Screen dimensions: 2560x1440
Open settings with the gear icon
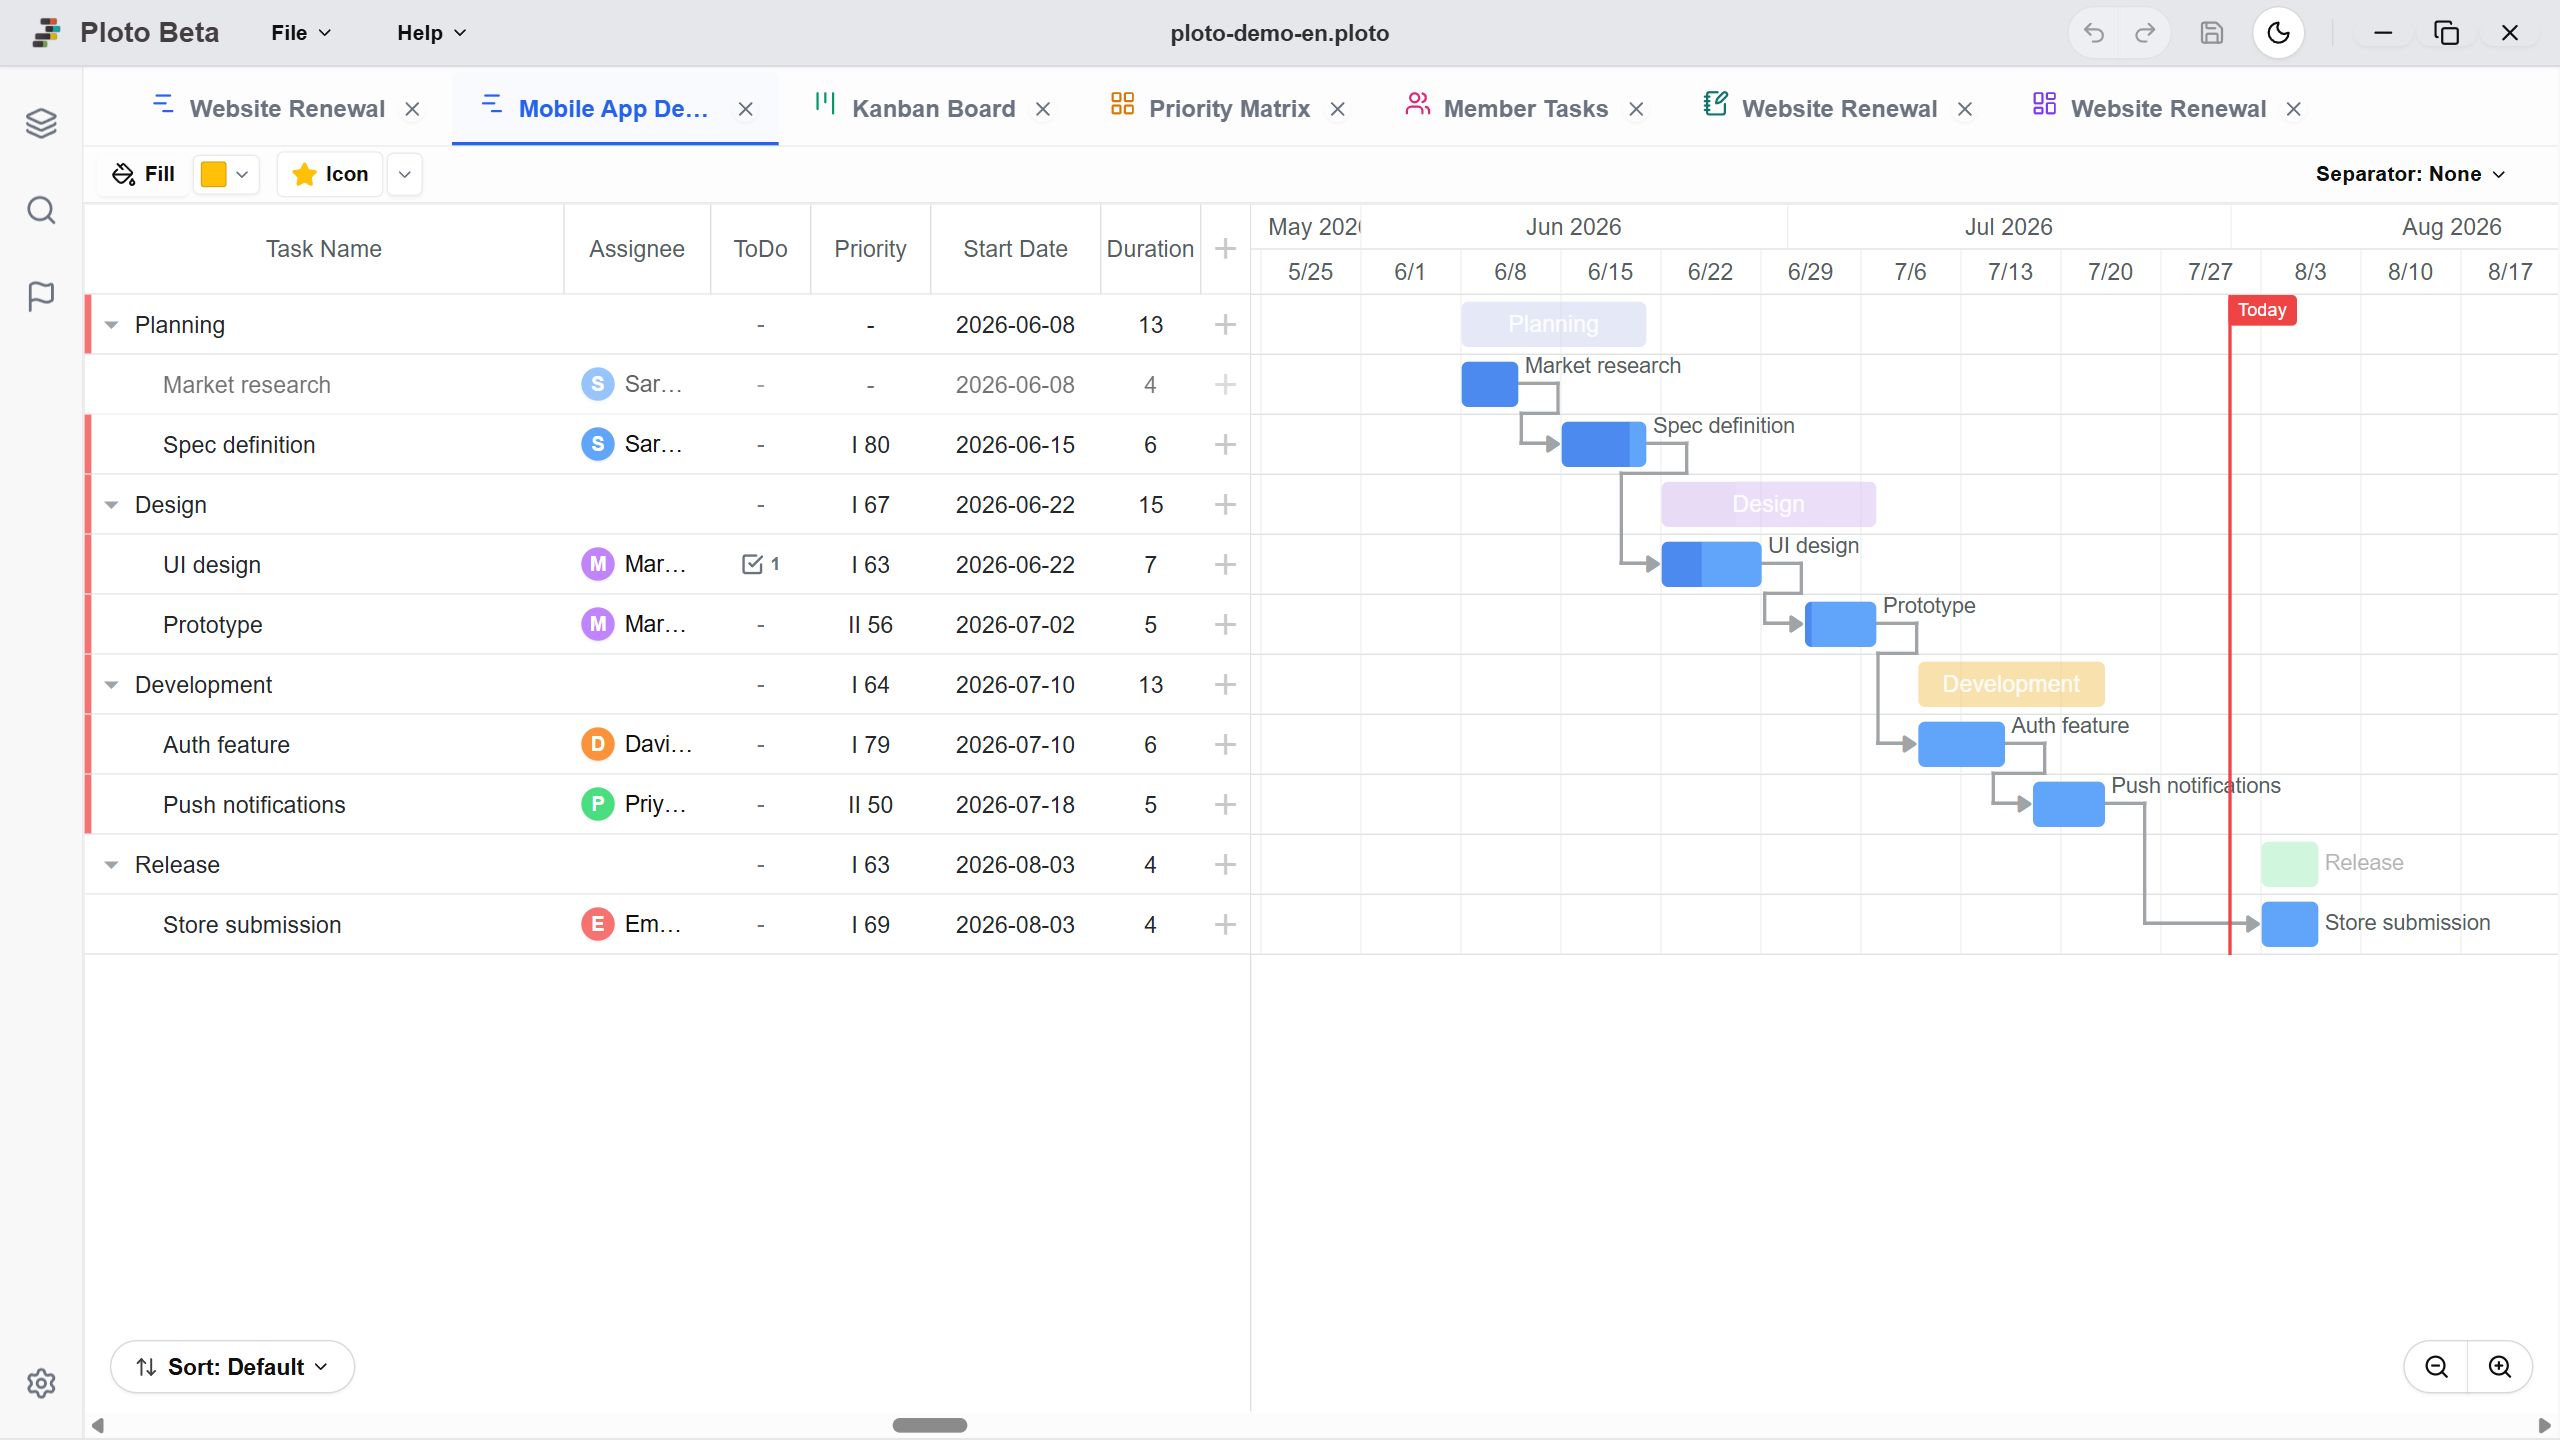[x=41, y=1383]
